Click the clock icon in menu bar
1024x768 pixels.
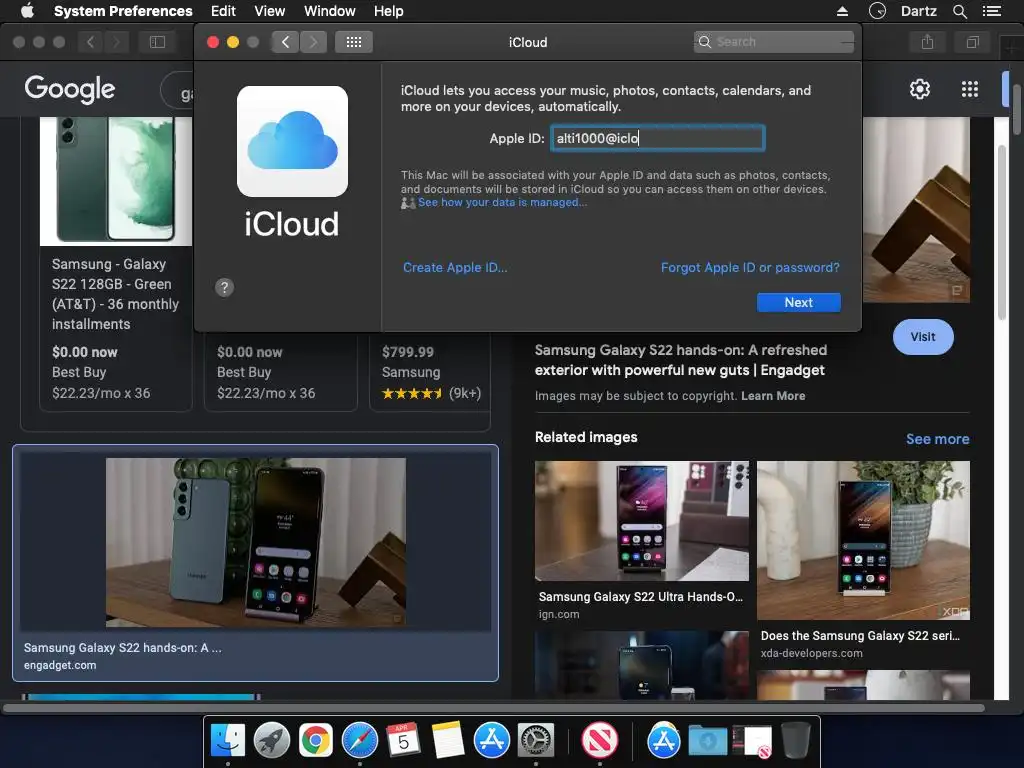point(877,11)
